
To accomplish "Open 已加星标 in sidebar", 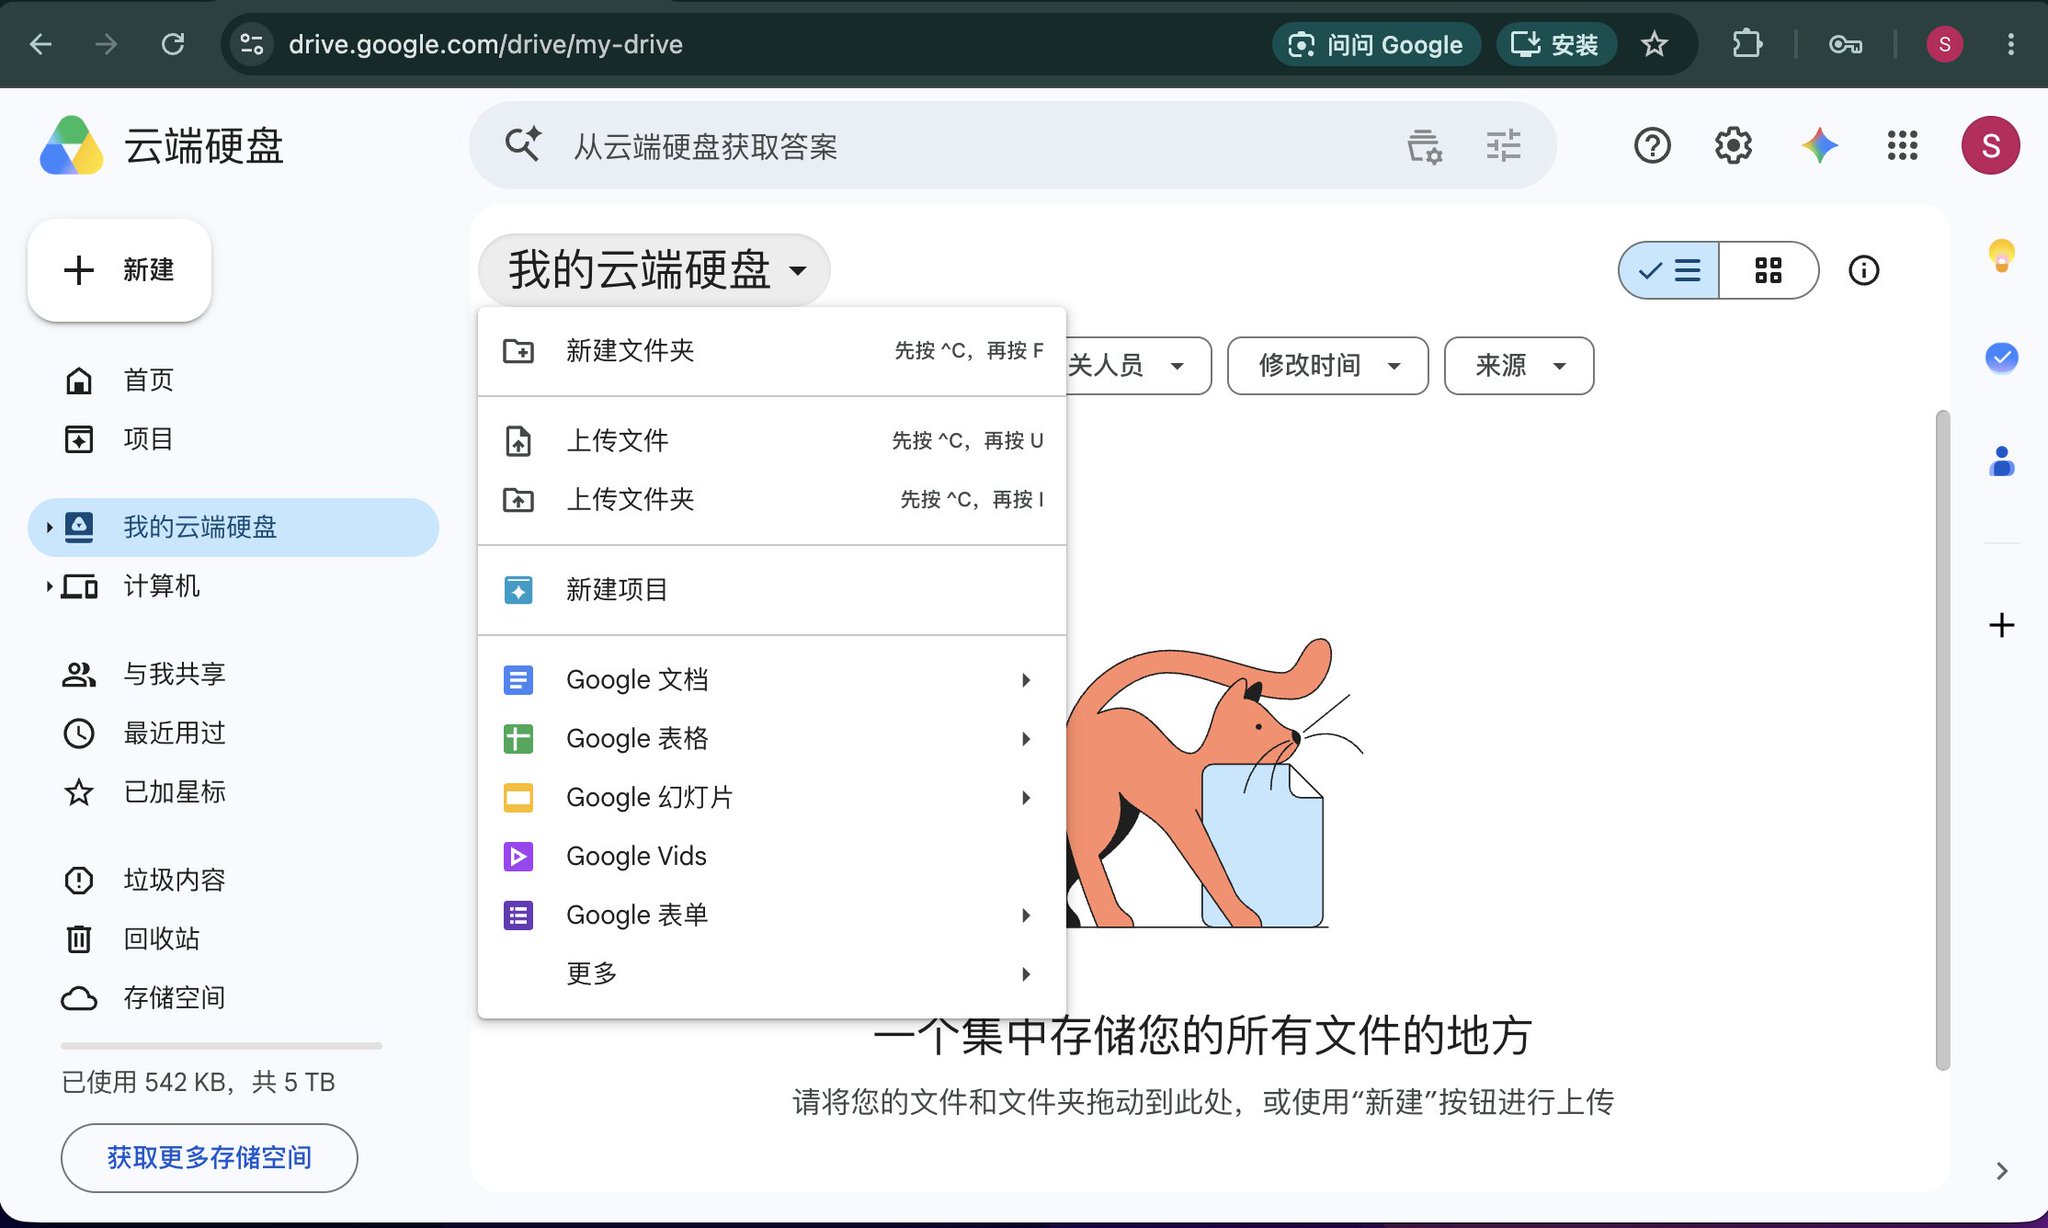I will 233,792.
